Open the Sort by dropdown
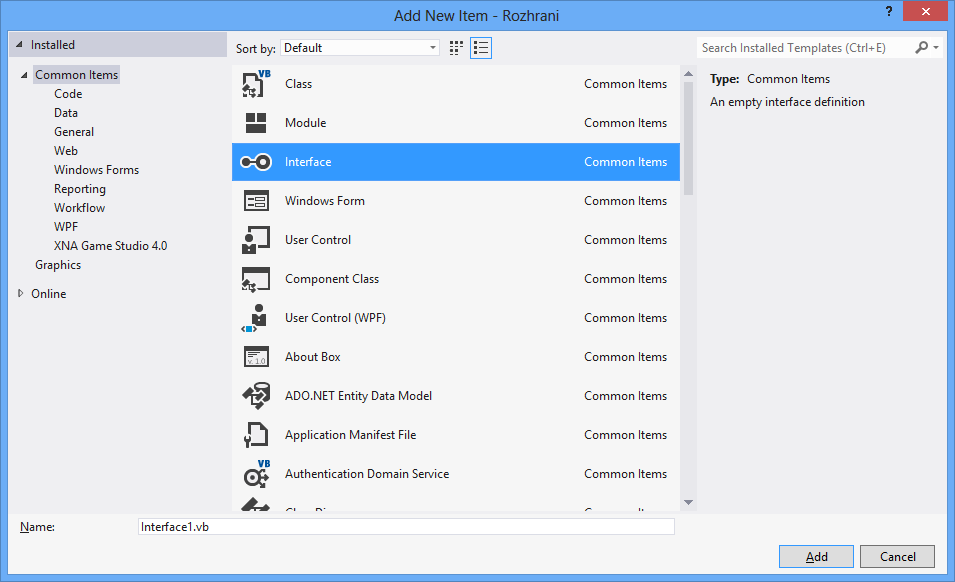This screenshot has width=955, height=582. pyautogui.click(x=360, y=48)
